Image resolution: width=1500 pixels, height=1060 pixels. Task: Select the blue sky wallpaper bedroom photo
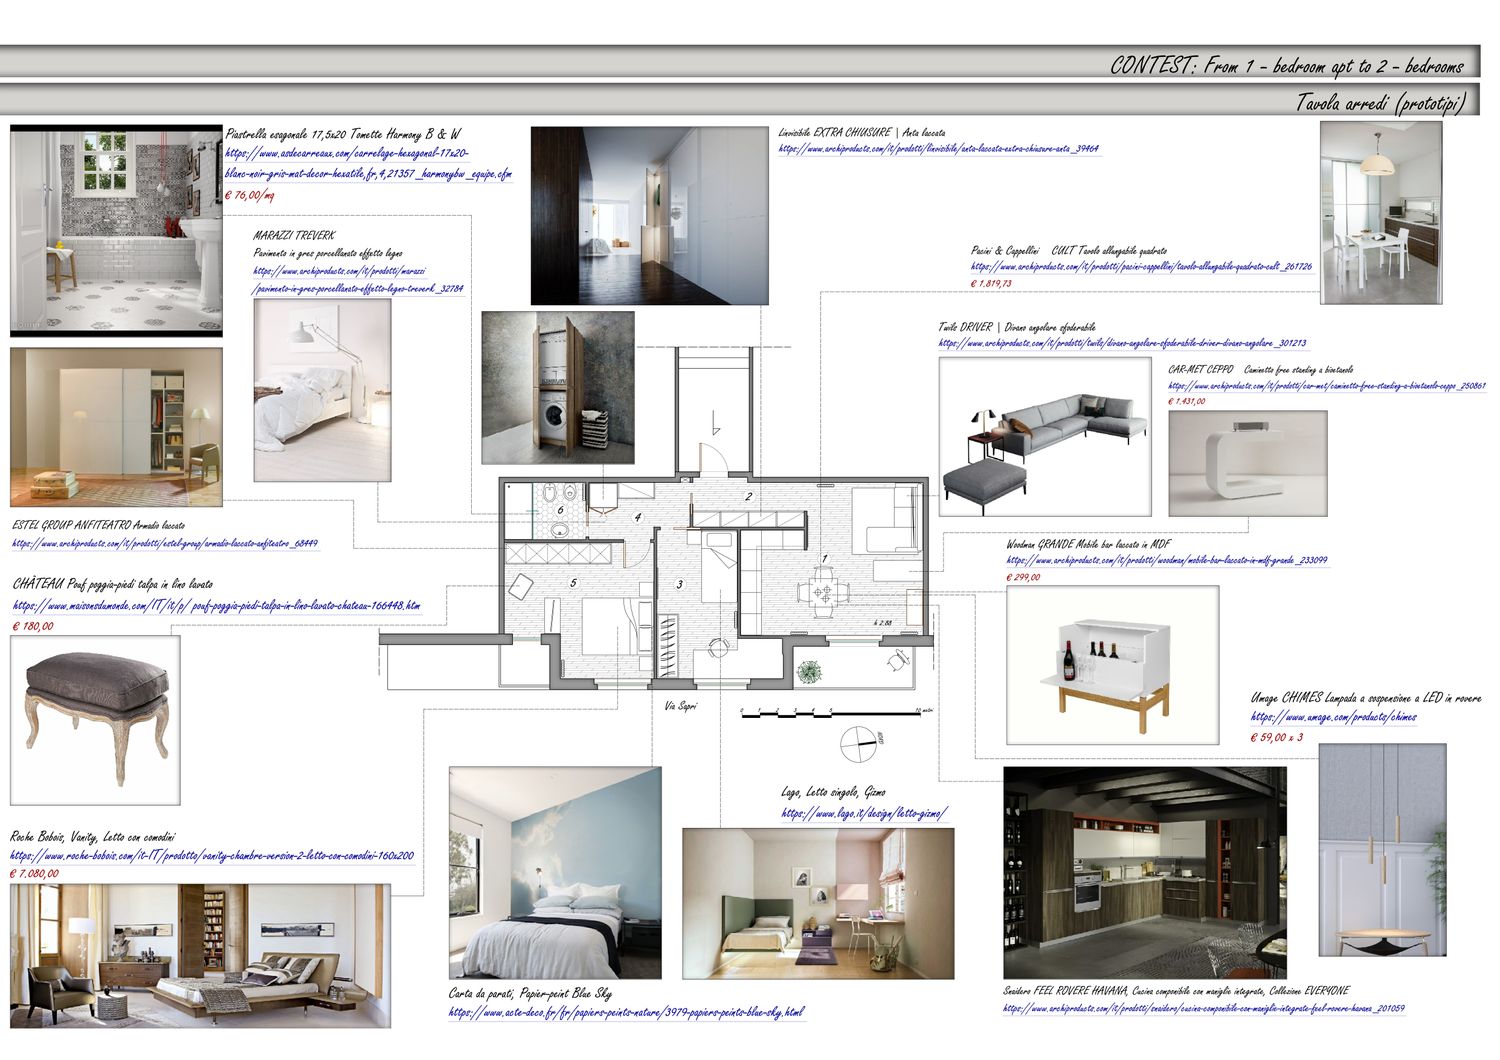point(555,873)
